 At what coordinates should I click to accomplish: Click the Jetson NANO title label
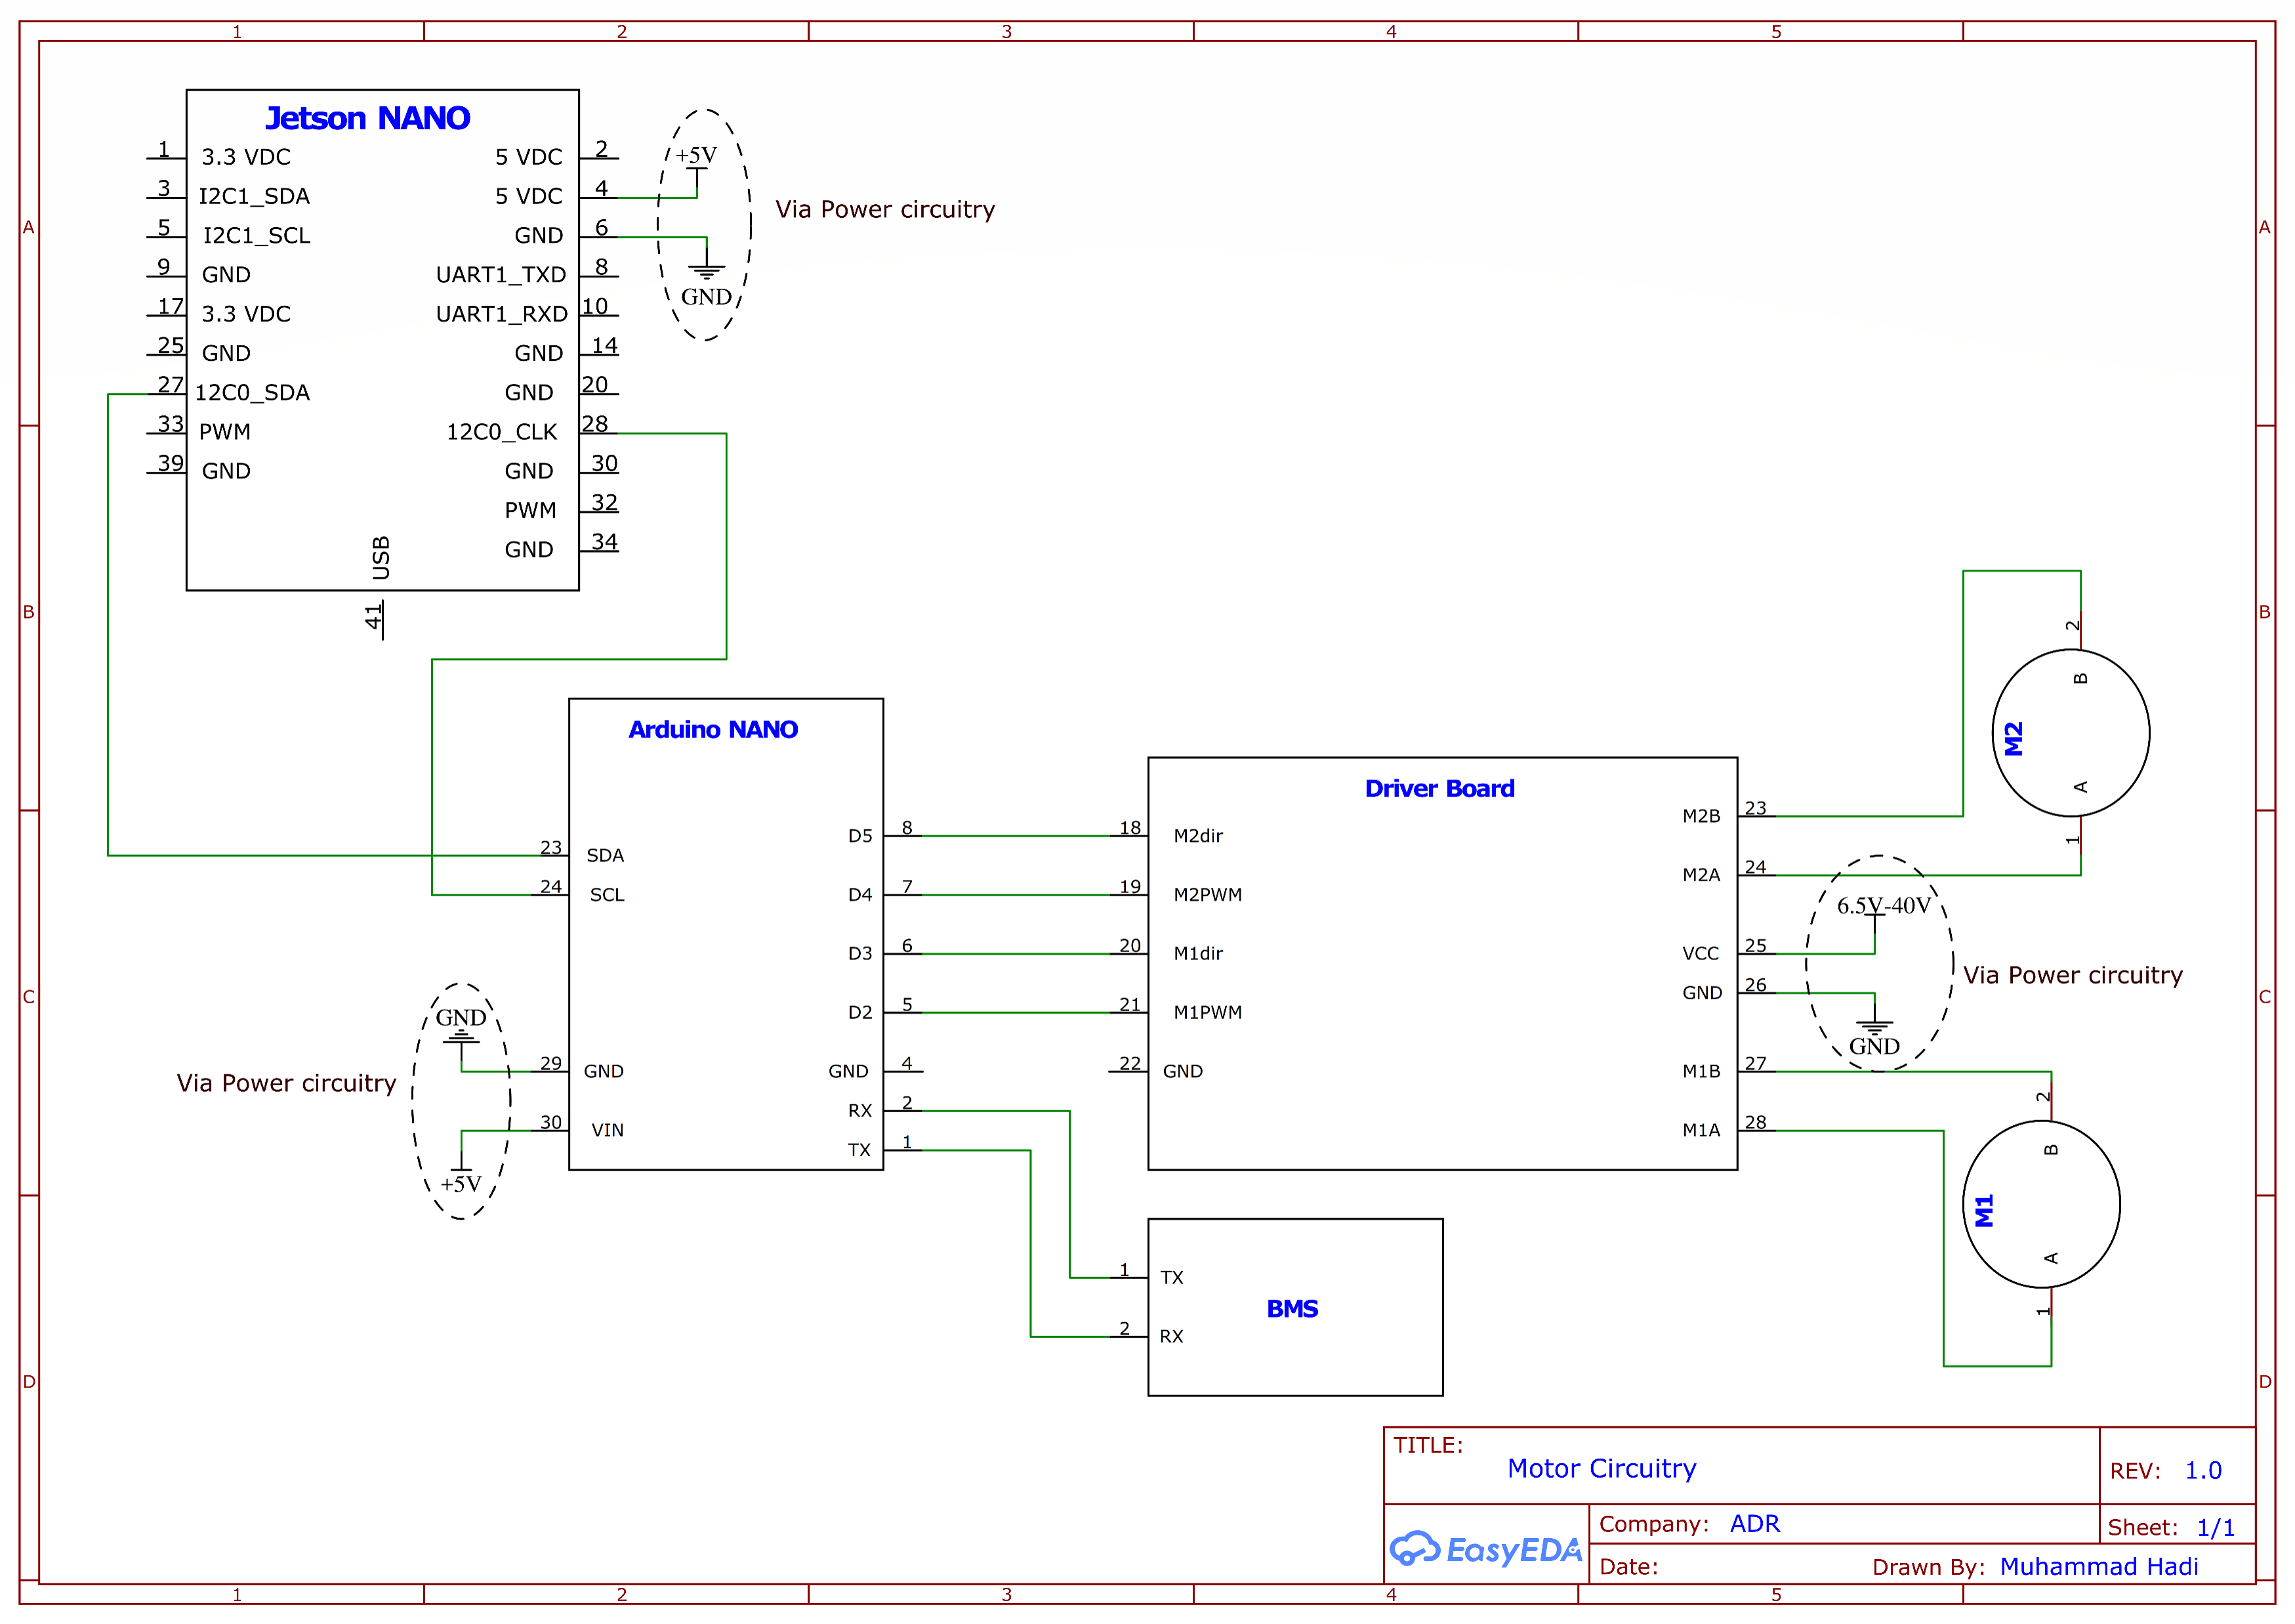(367, 118)
